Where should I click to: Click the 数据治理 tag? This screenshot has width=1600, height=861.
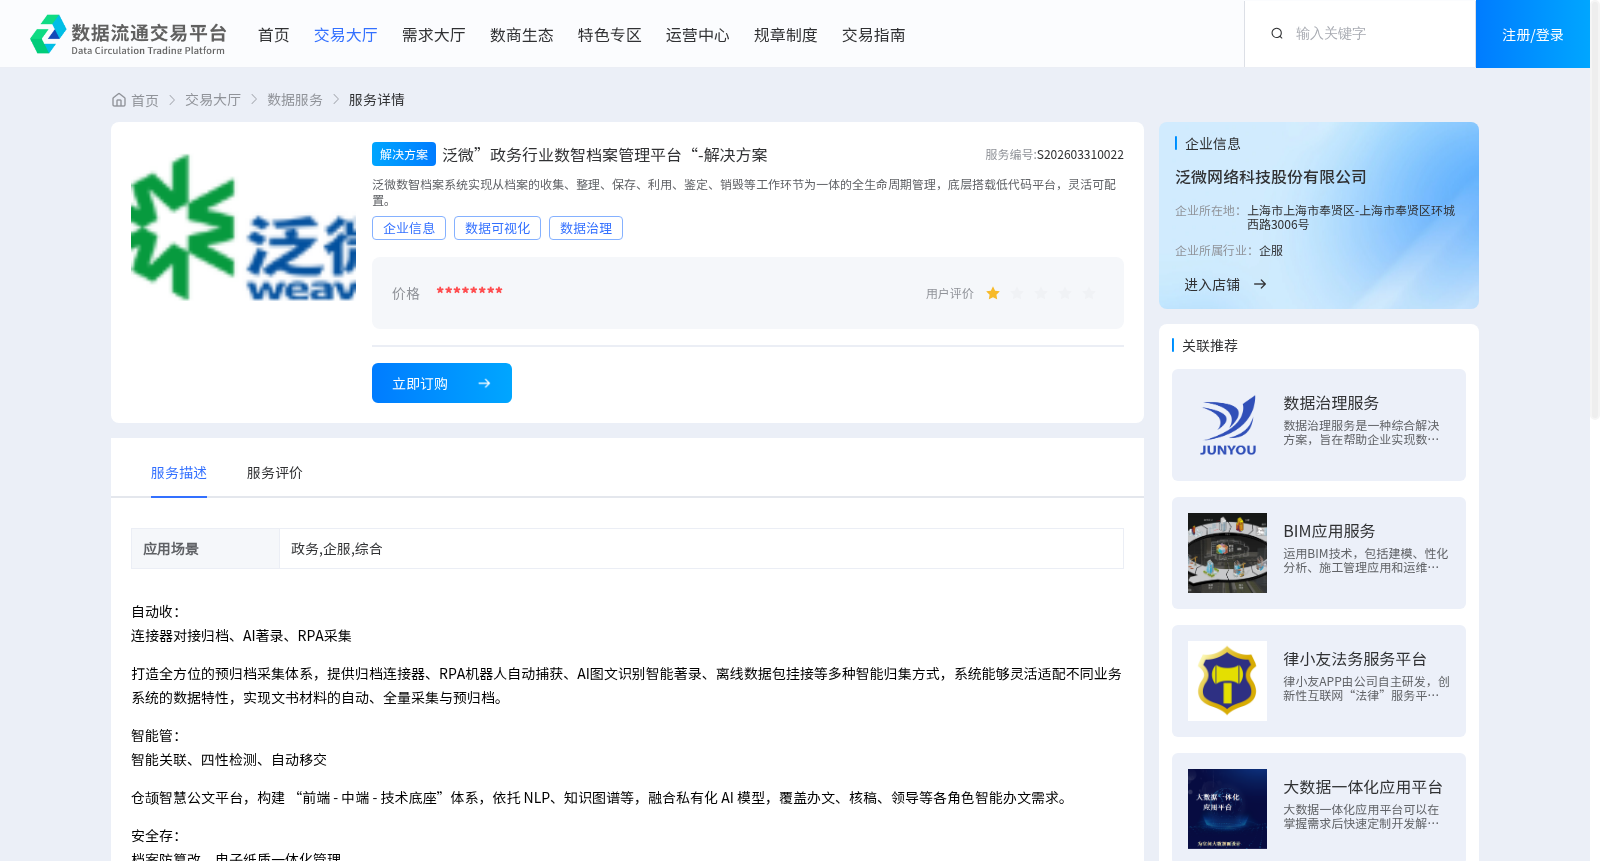pyautogui.click(x=586, y=228)
